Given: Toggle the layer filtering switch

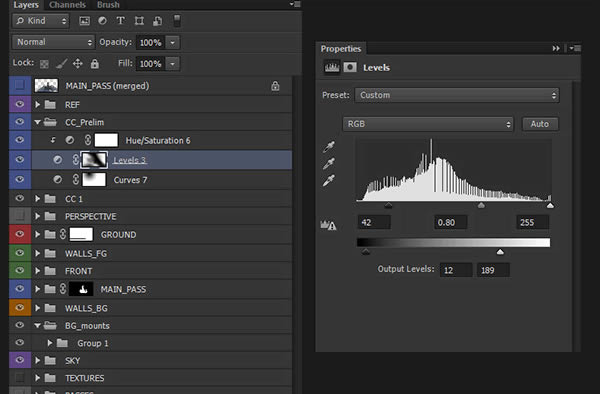Looking at the screenshot, I should coord(177,21).
